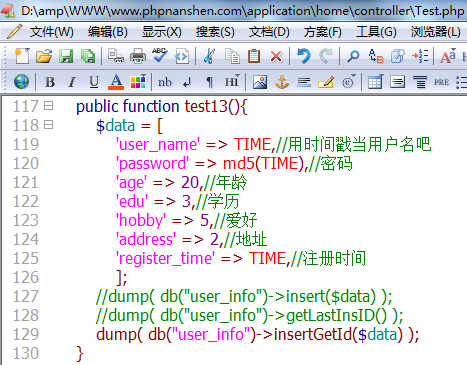The height and width of the screenshot is (365, 467).
Task: Click line number 129 in the gutter
Action: pos(26,334)
